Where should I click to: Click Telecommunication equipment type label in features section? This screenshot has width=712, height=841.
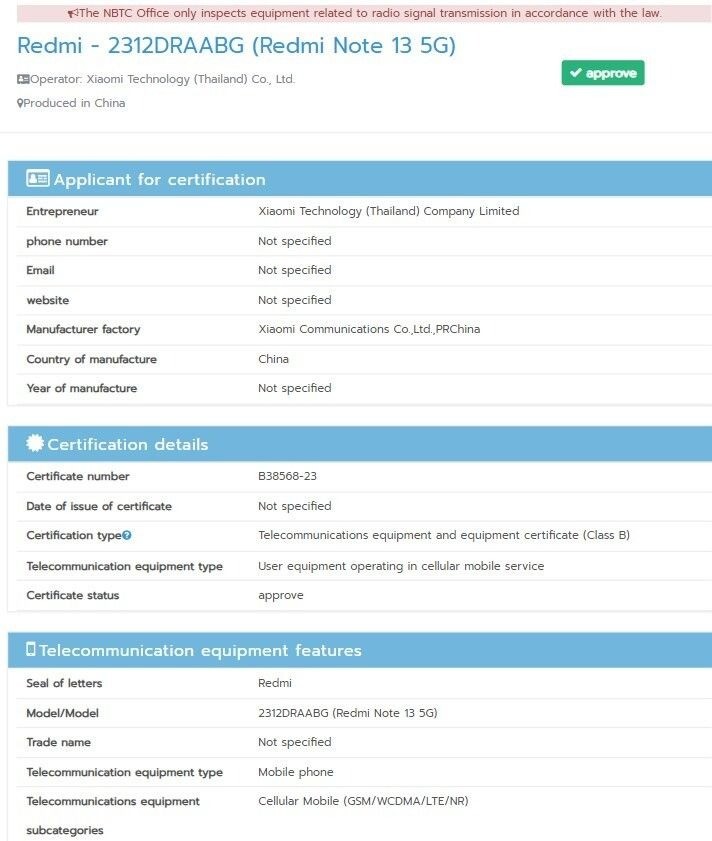point(124,772)
